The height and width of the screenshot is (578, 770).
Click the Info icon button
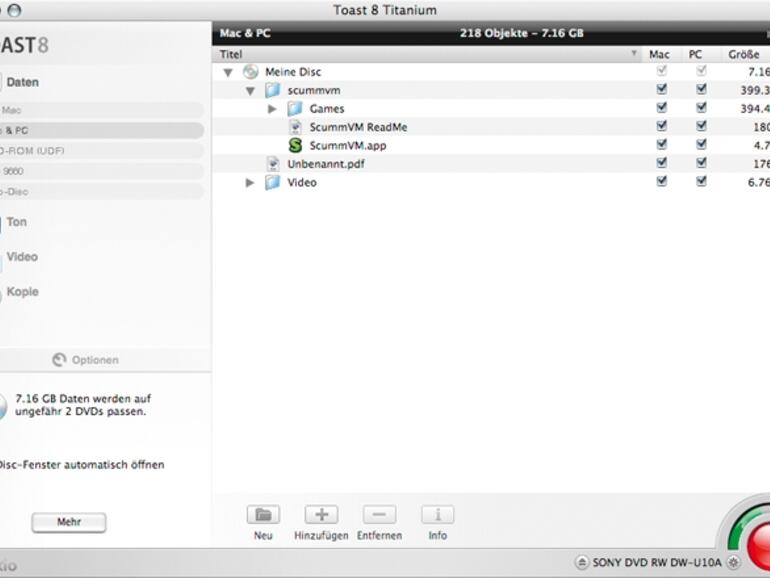(438, 515)
